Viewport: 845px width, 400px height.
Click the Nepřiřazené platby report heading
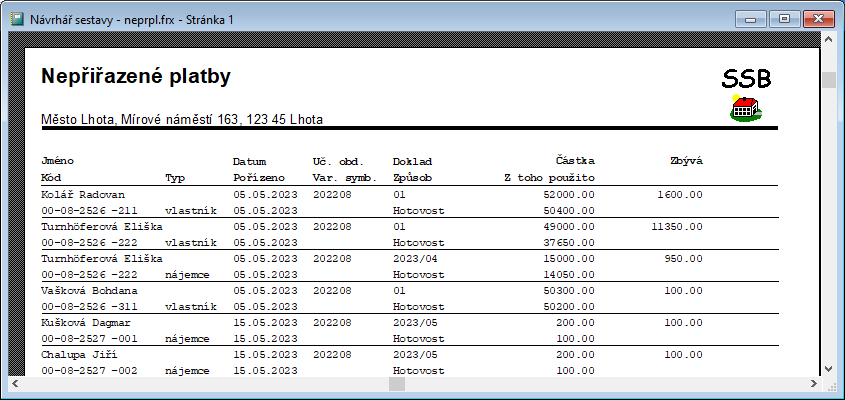(136, 76)
